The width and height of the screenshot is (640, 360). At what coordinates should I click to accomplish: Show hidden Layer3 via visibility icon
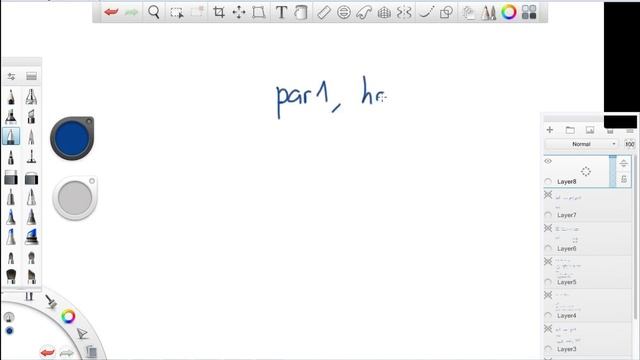[548, 329]
